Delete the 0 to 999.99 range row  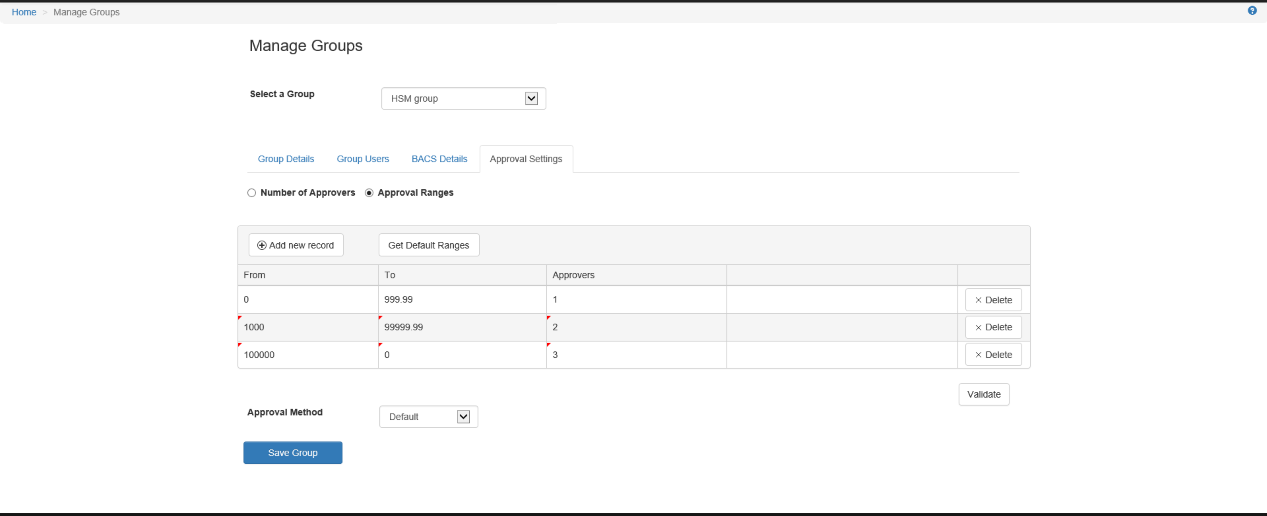[993, 299]
